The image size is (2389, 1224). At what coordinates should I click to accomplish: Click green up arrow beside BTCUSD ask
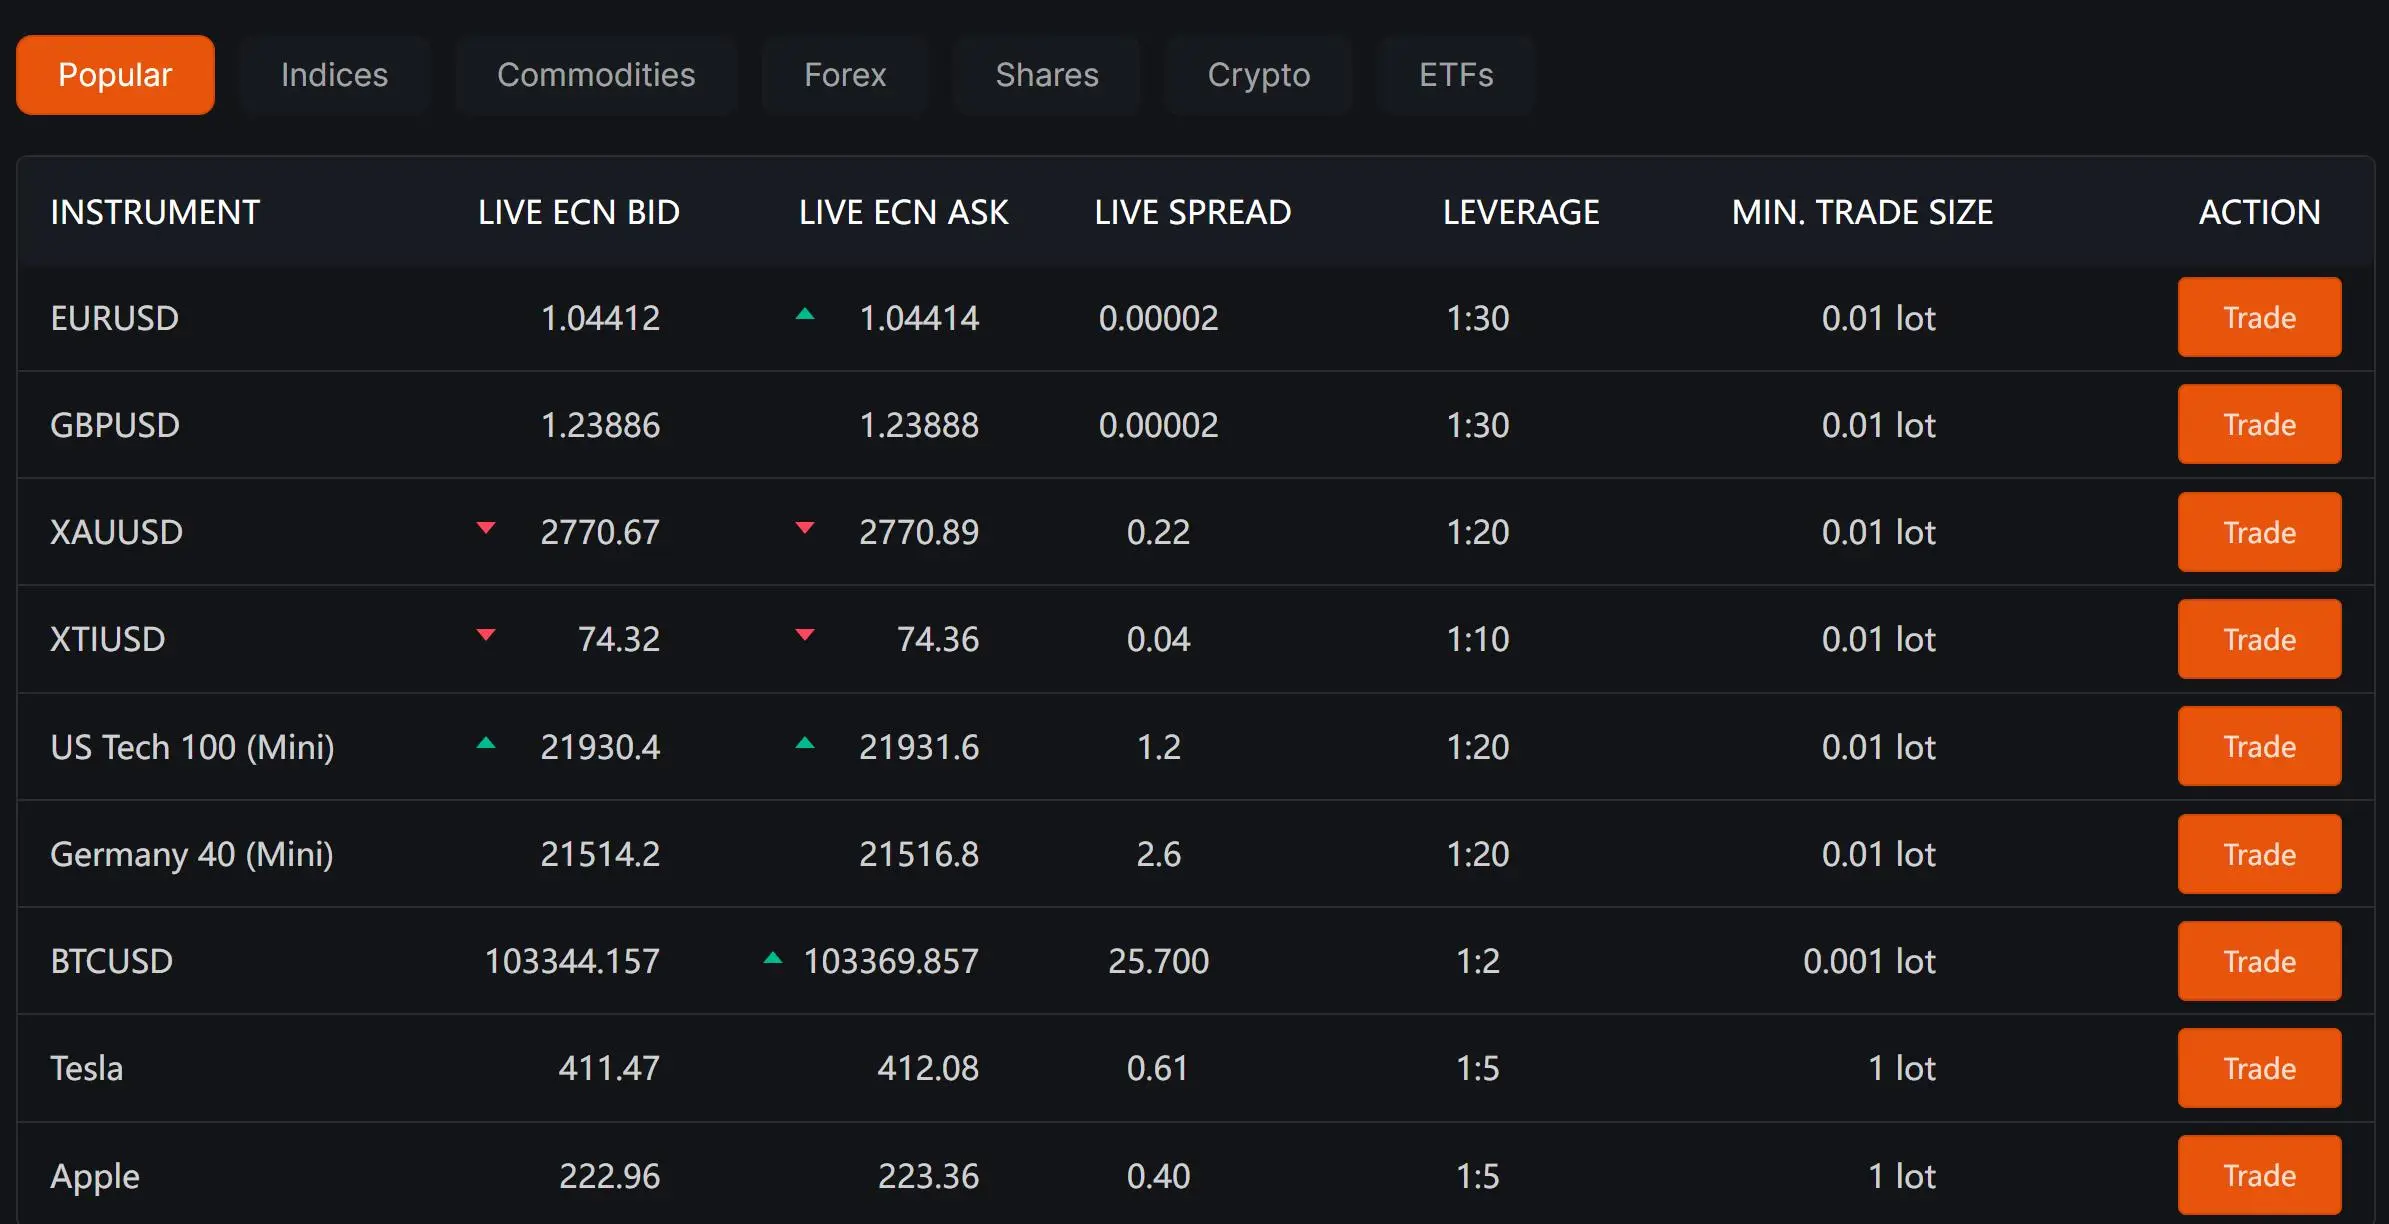coord(773,957)
